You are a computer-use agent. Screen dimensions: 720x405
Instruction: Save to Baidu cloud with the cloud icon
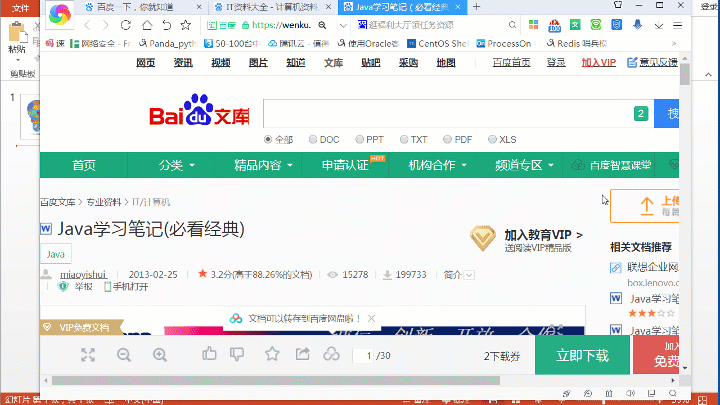click(x=331, y=354)
